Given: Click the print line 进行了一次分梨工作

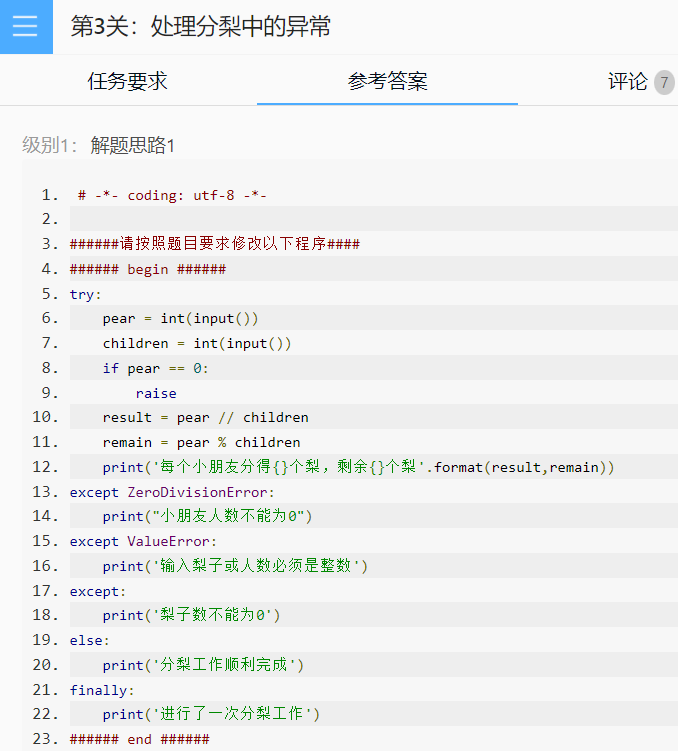Looking at the screenshot, I should point(211,714).
